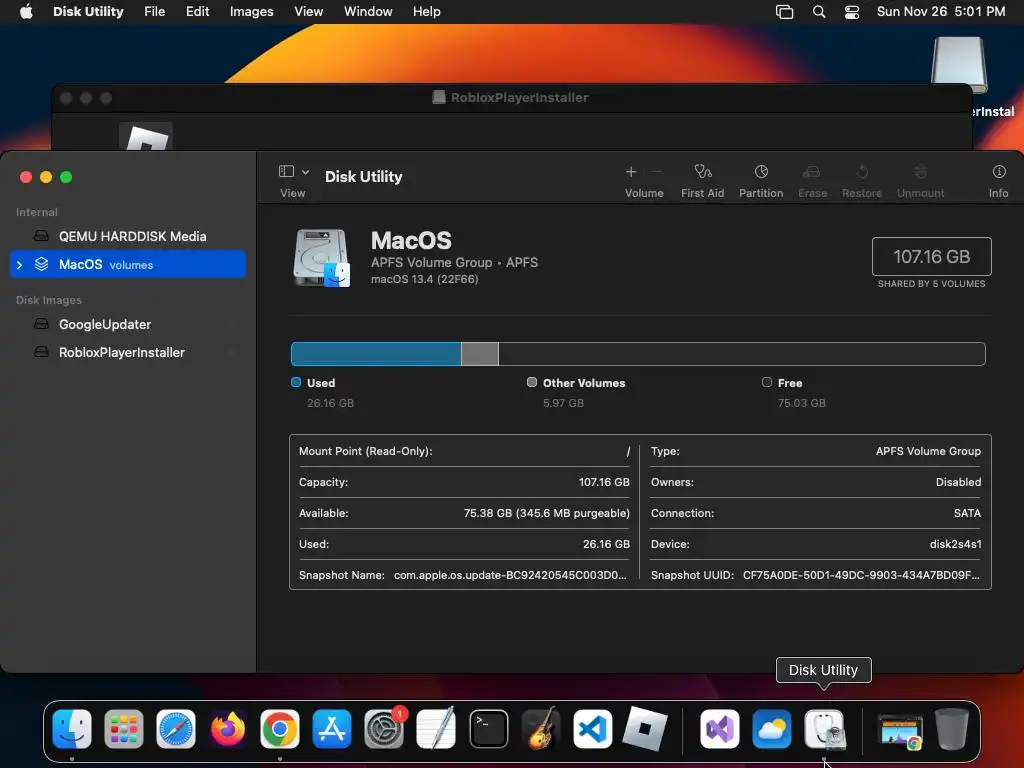The image size is (1024, 768).
Task: Add a volume with the plus icon
Action: point(631,172)
